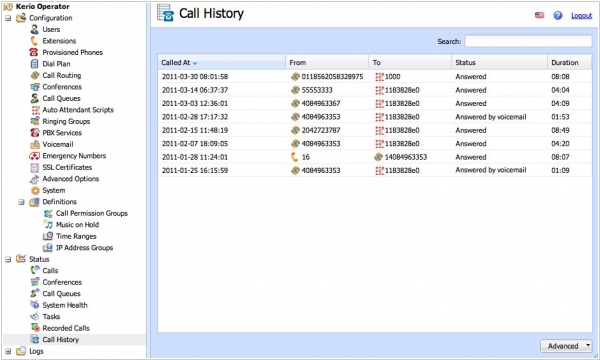Collapse the Status tree node
This screenshot has width=600, height=360.
(x=8, y=259)
